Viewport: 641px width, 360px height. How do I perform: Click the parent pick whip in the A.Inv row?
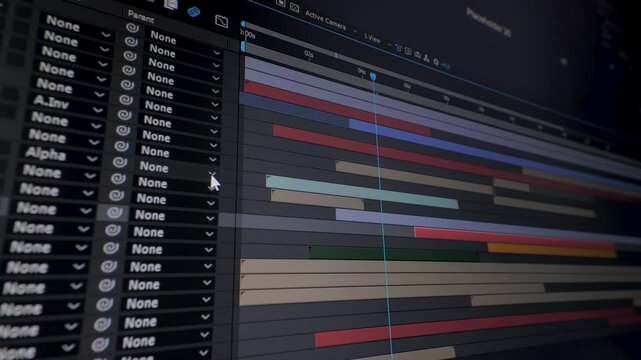click(124, 115)
